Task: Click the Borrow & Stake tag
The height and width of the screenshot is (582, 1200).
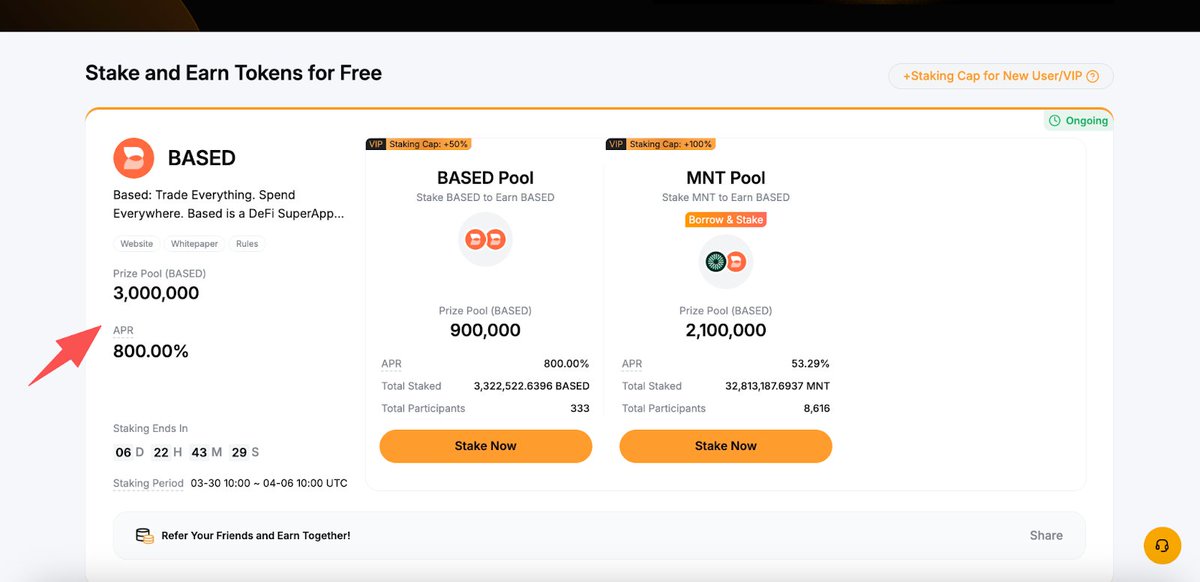Action: [x=725, y=220]
